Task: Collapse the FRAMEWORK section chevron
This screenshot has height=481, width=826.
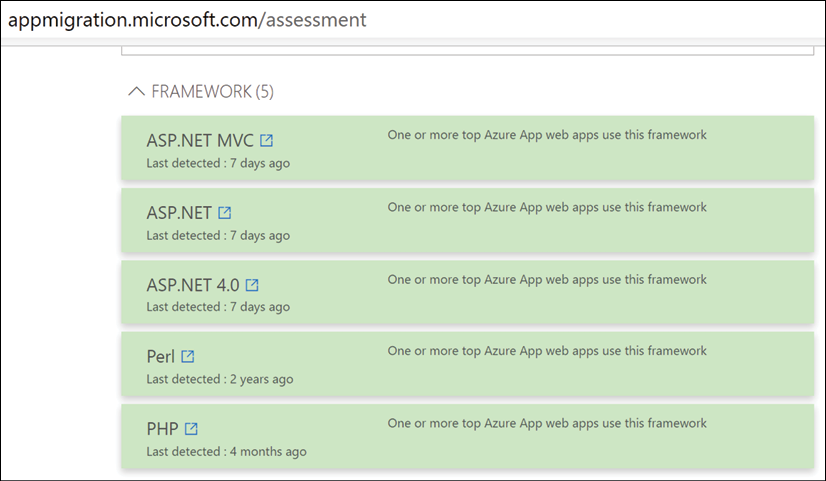Action: click(136, 92)
